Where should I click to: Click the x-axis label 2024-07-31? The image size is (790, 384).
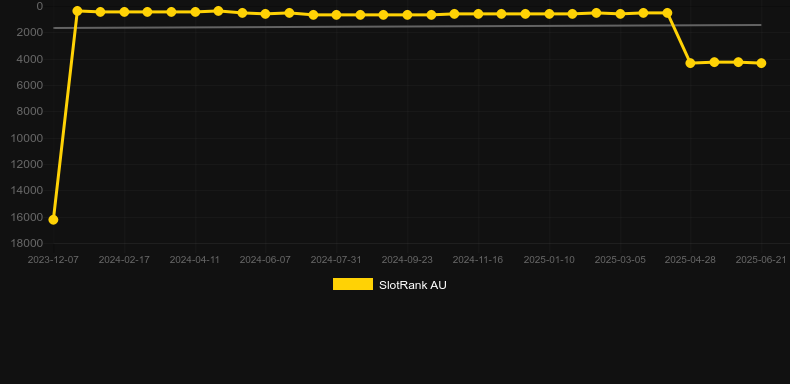336,260
